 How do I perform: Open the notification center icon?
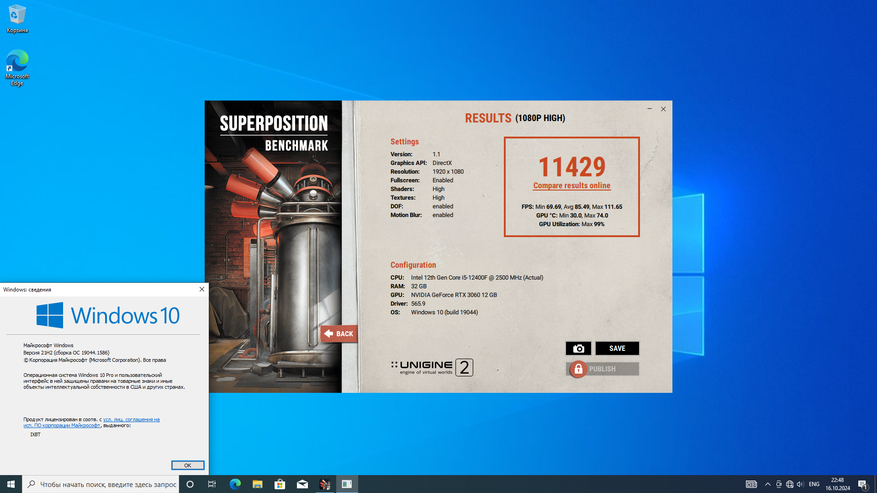tap(863, 484)
